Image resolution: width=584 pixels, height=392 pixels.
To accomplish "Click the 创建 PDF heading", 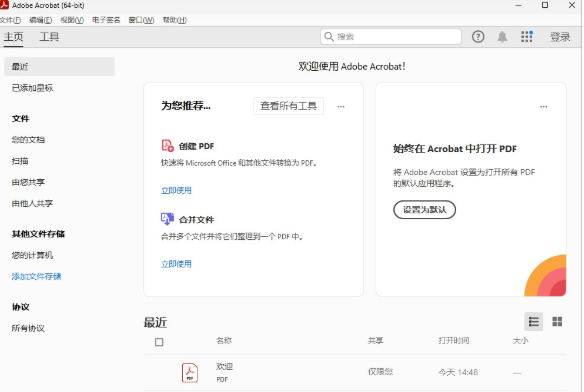I will [196, 146].
